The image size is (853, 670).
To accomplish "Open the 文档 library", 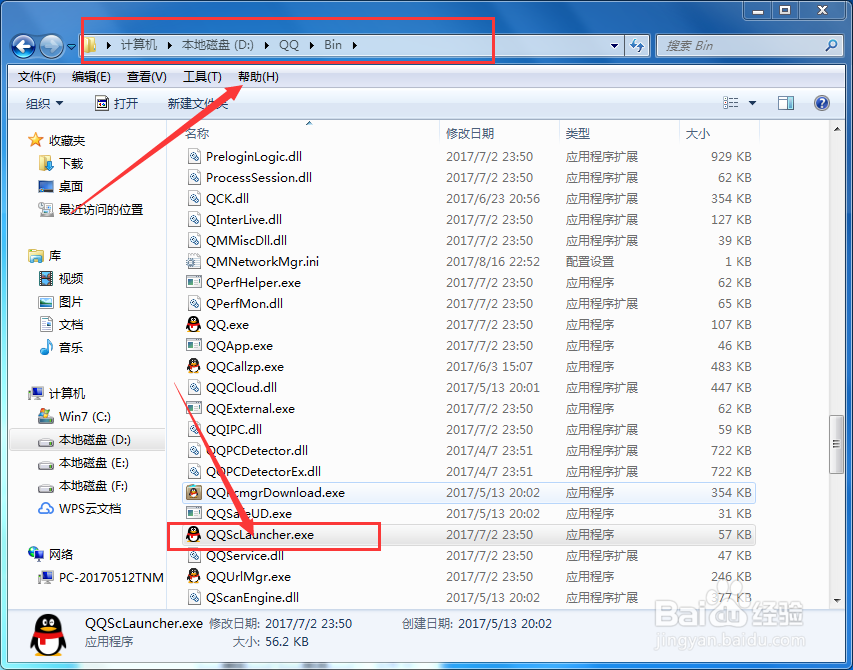I will [x=71, y=325].
